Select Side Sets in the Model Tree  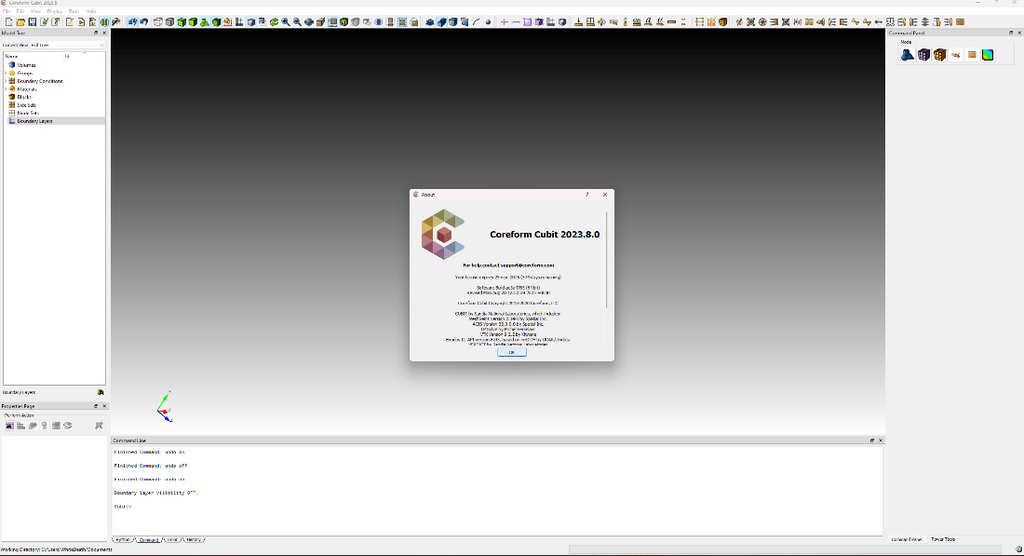[27, 105]
